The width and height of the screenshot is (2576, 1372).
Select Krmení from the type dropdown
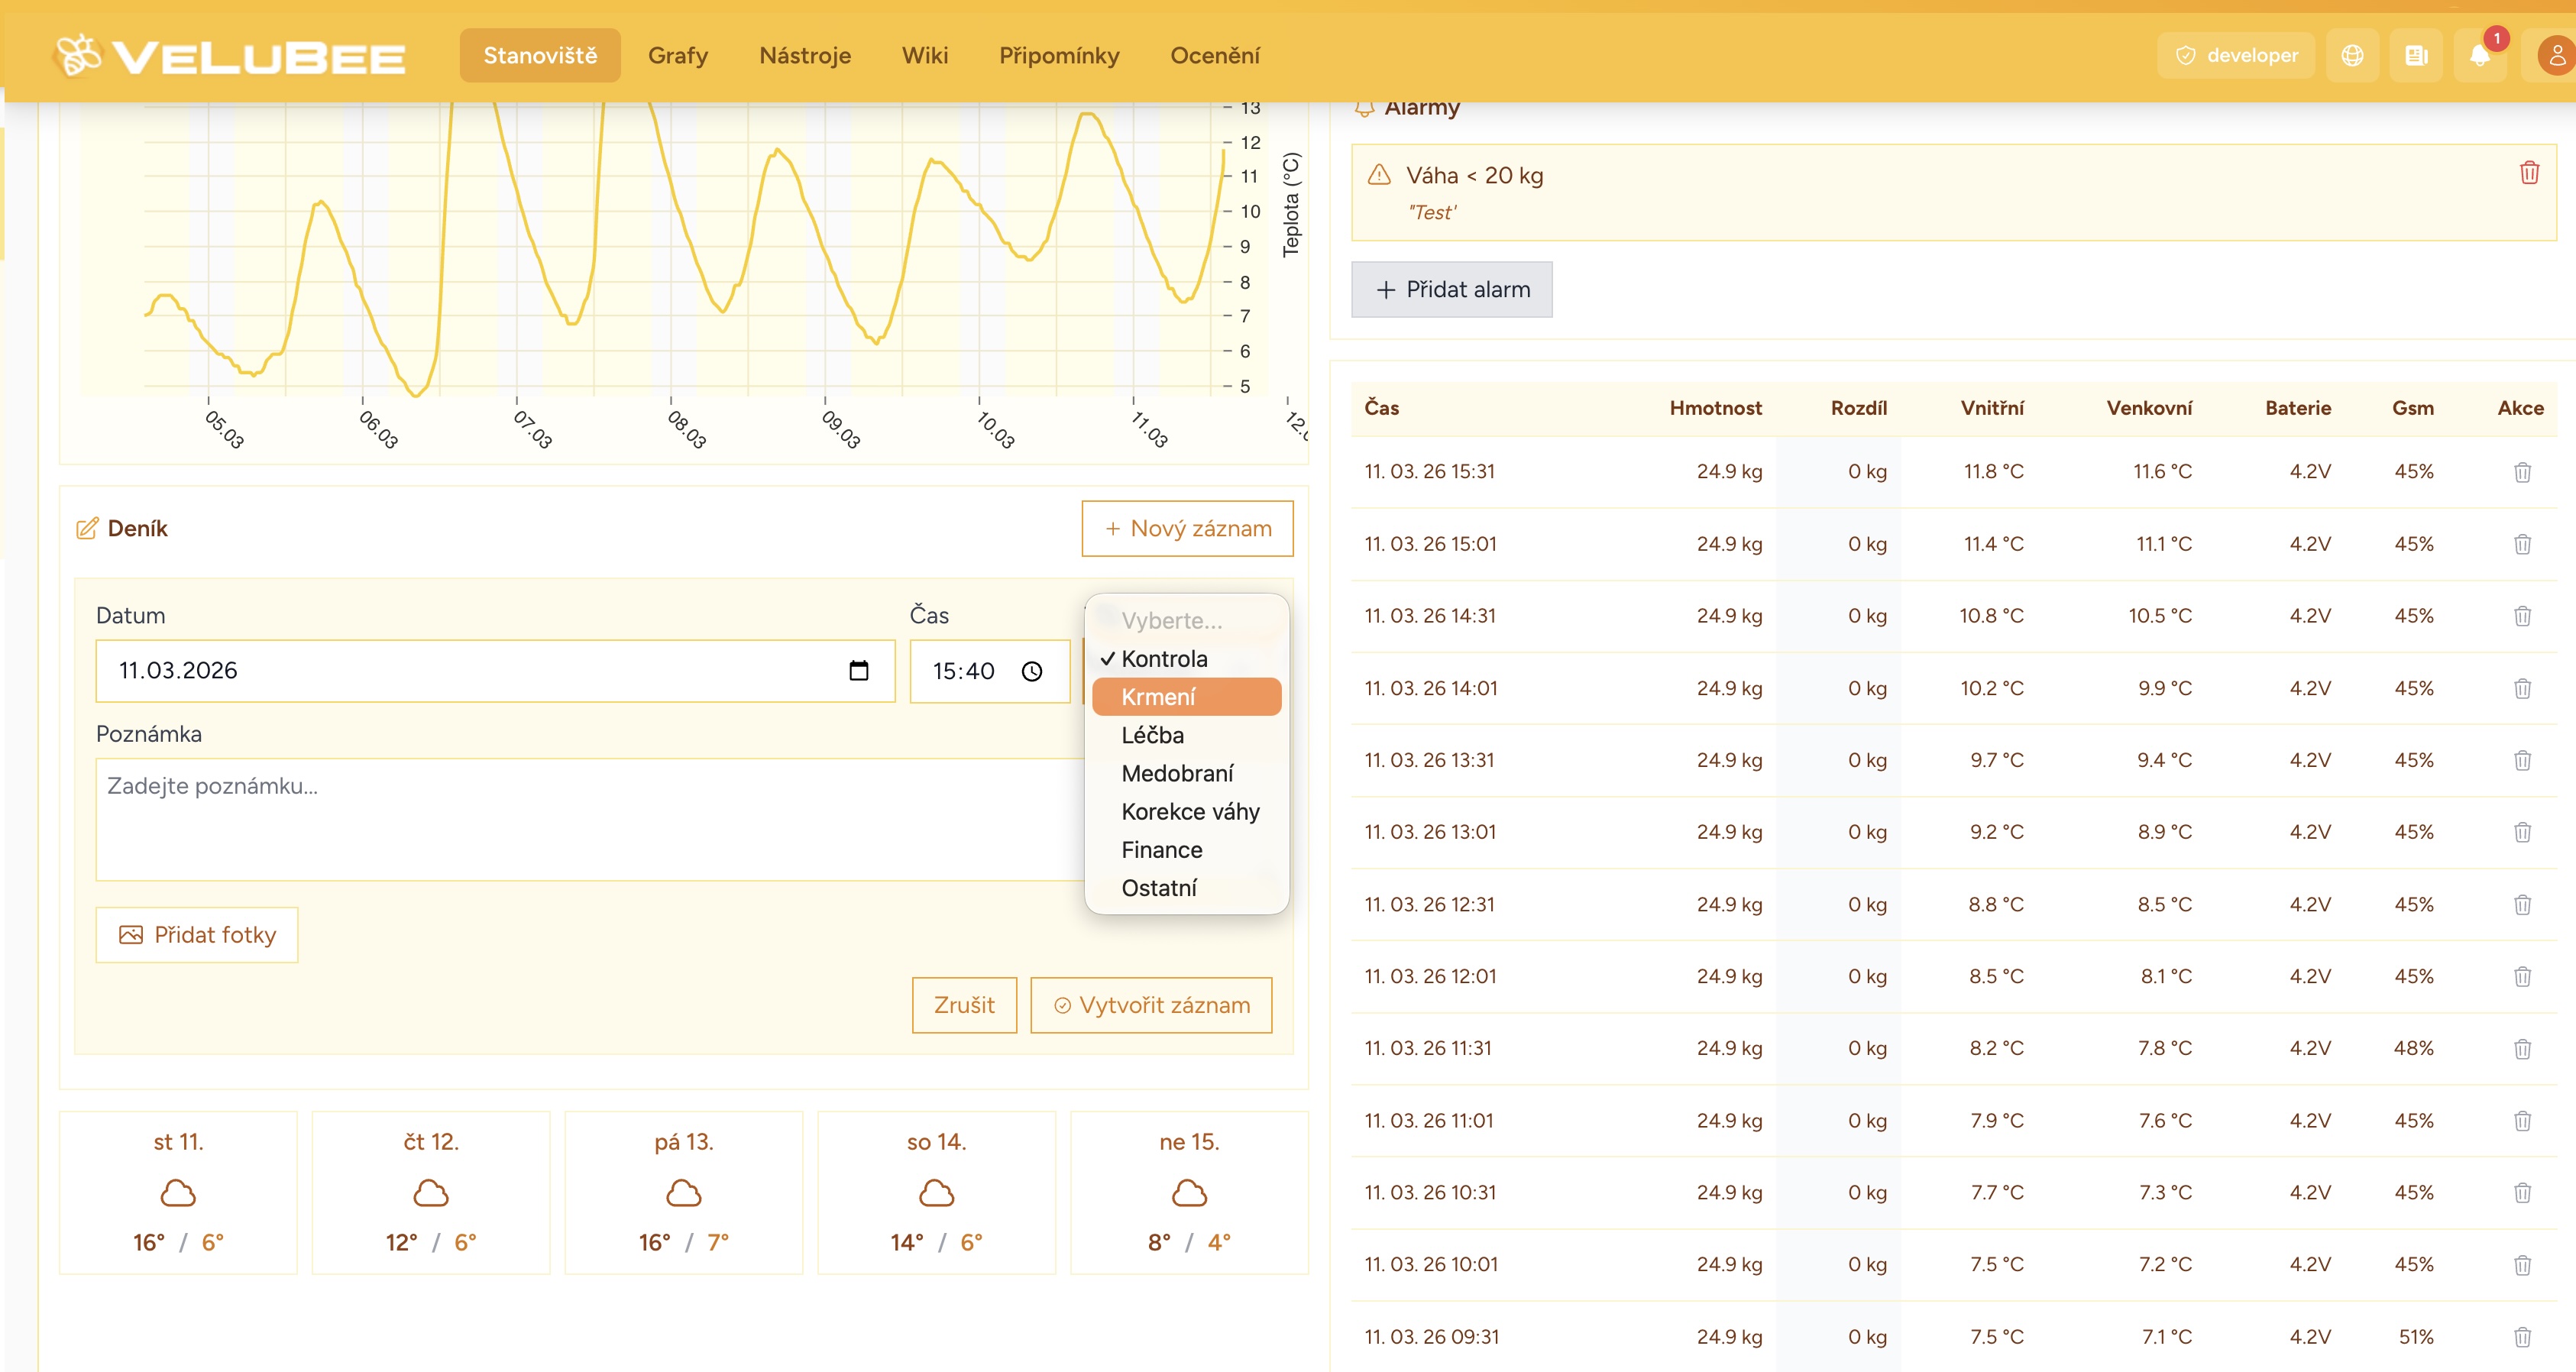tap(1185, 697)
